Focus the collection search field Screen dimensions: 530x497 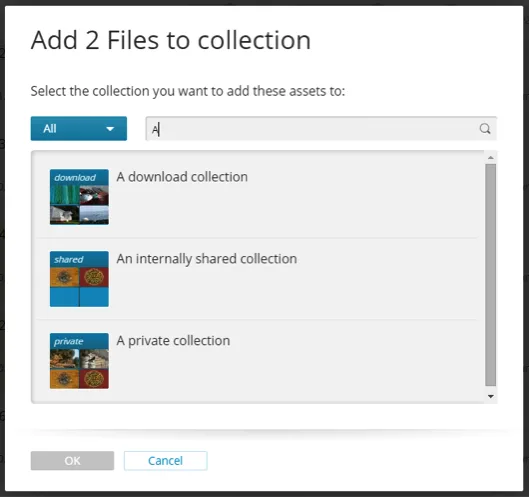[x=321, y=128]
